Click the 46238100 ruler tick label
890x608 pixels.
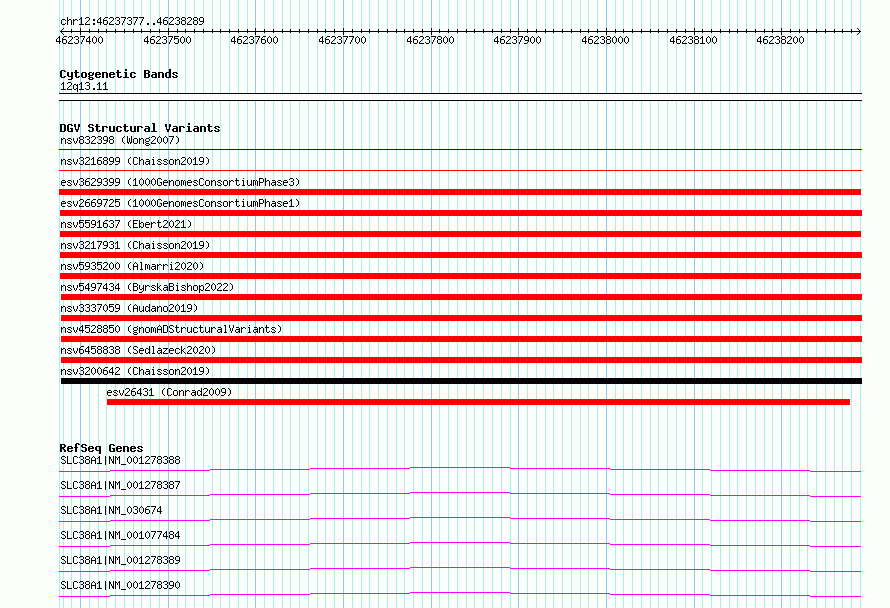pyautogui.click(x=693, y=40)
